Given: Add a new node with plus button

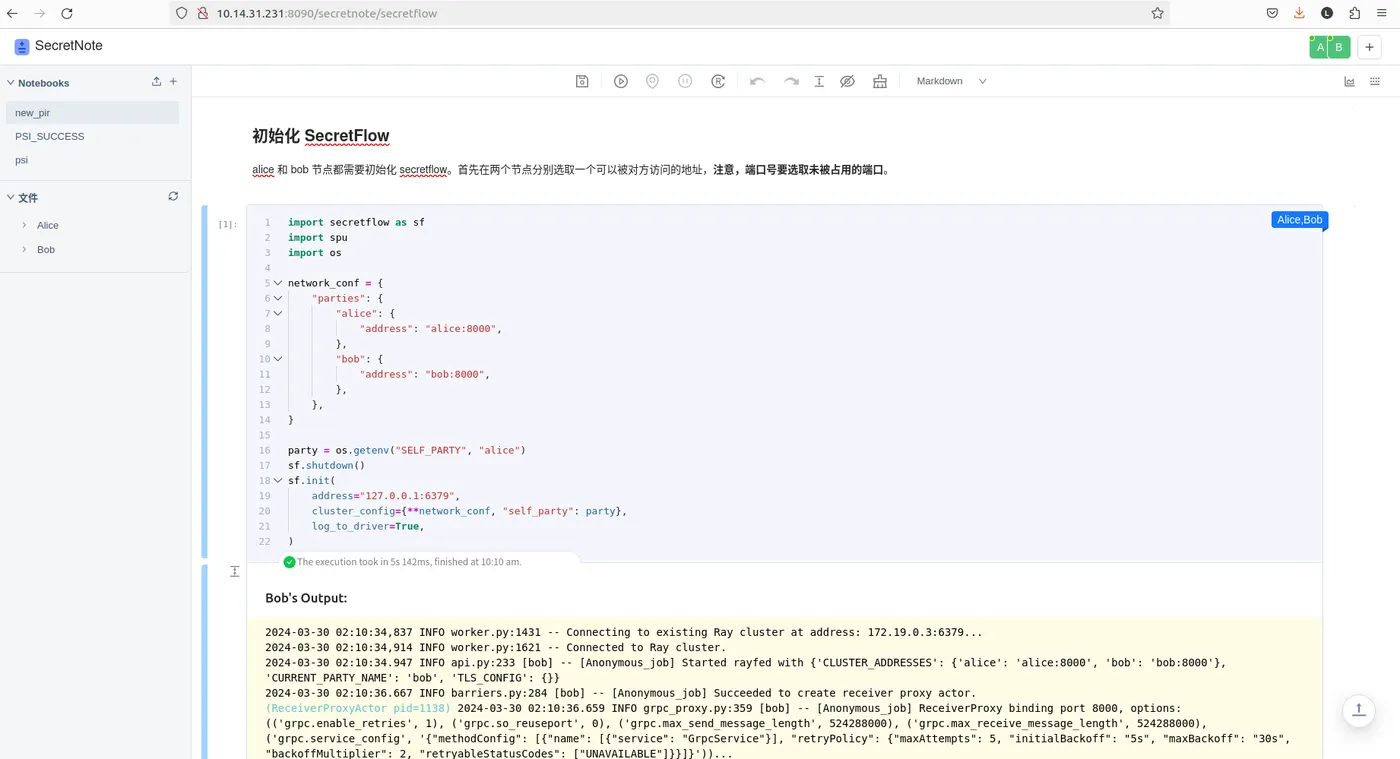Looking at the screenshot, I should [x=1370, y=47].
